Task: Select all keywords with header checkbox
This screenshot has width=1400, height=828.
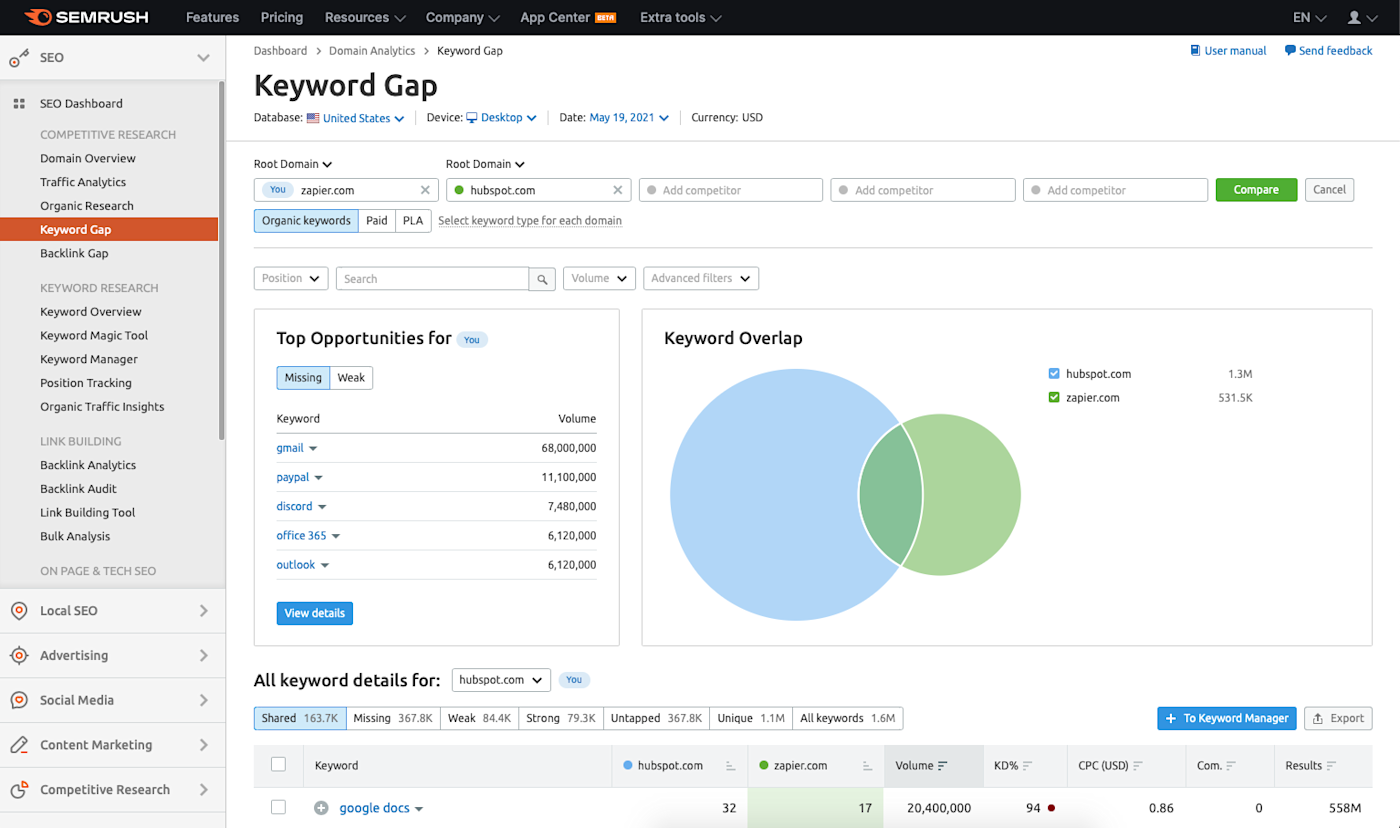Action: pyautogui.click(x=279, y=765)
